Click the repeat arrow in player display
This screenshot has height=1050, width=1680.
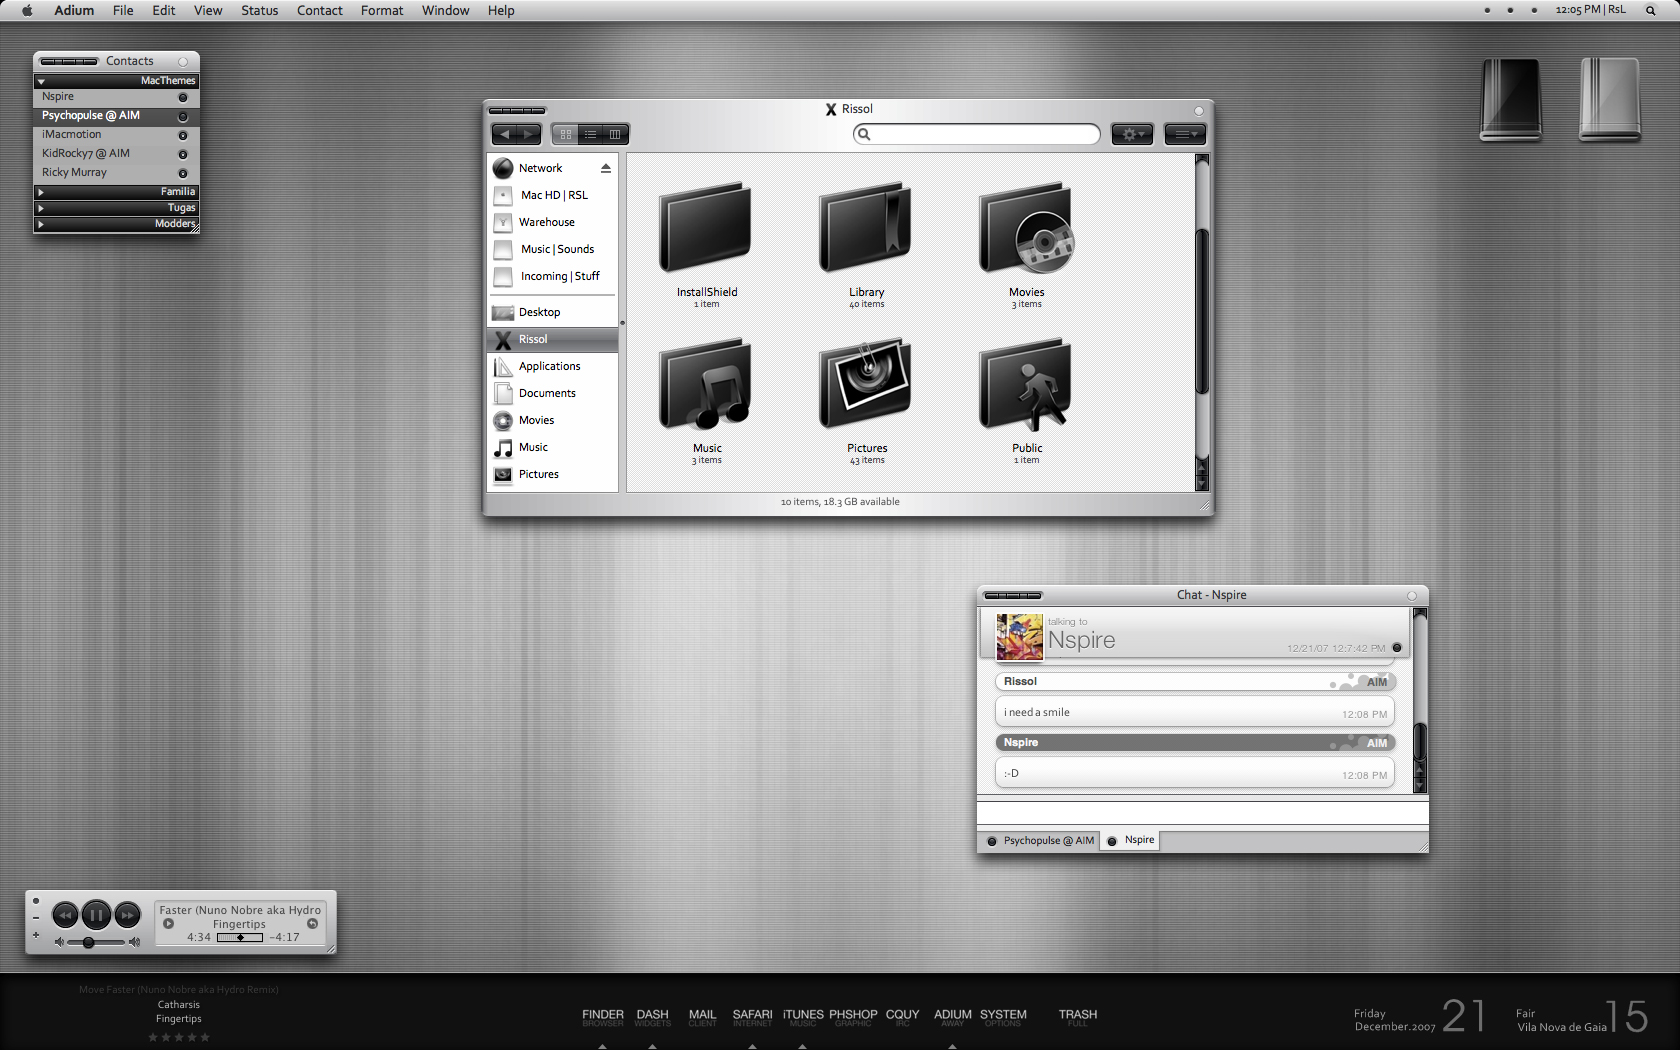pos(313,924)
